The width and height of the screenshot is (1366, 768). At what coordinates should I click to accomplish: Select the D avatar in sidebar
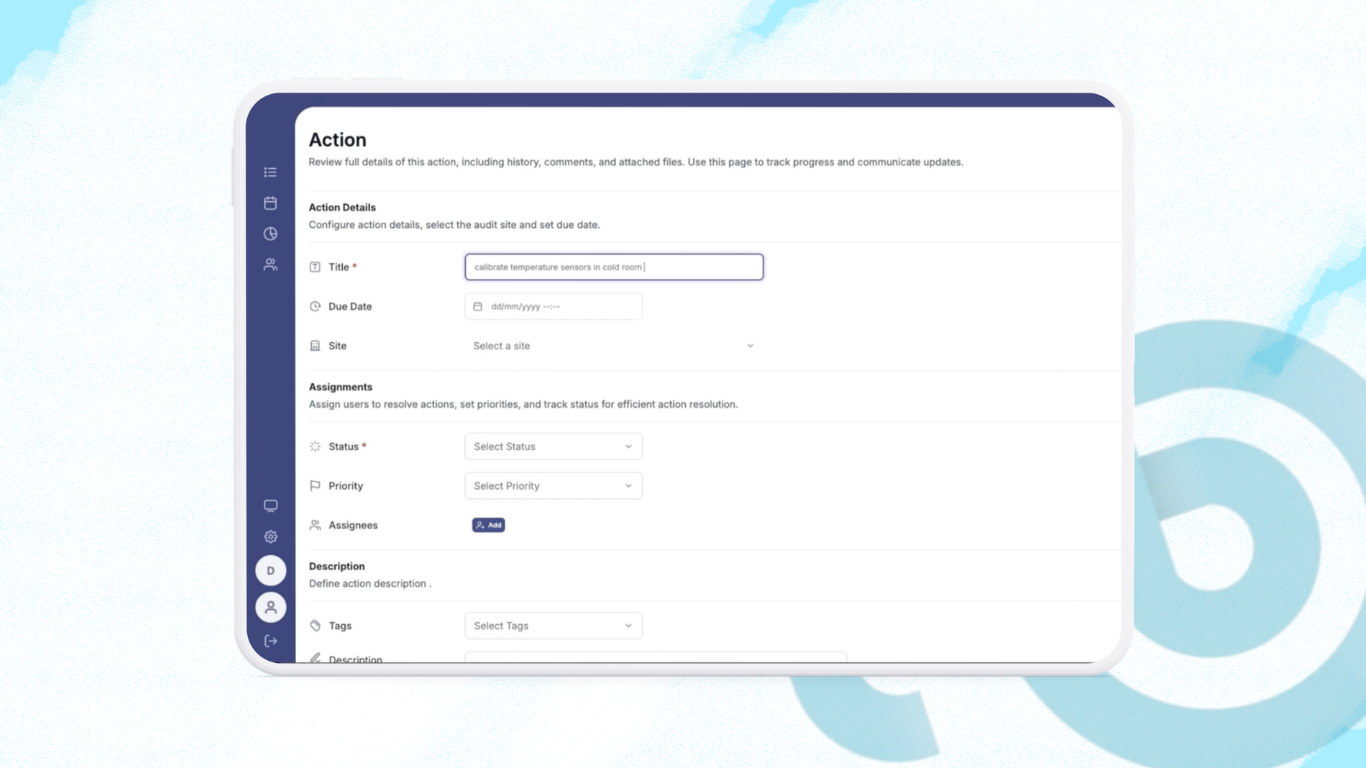pyautogui.click(x=271, y=571)
